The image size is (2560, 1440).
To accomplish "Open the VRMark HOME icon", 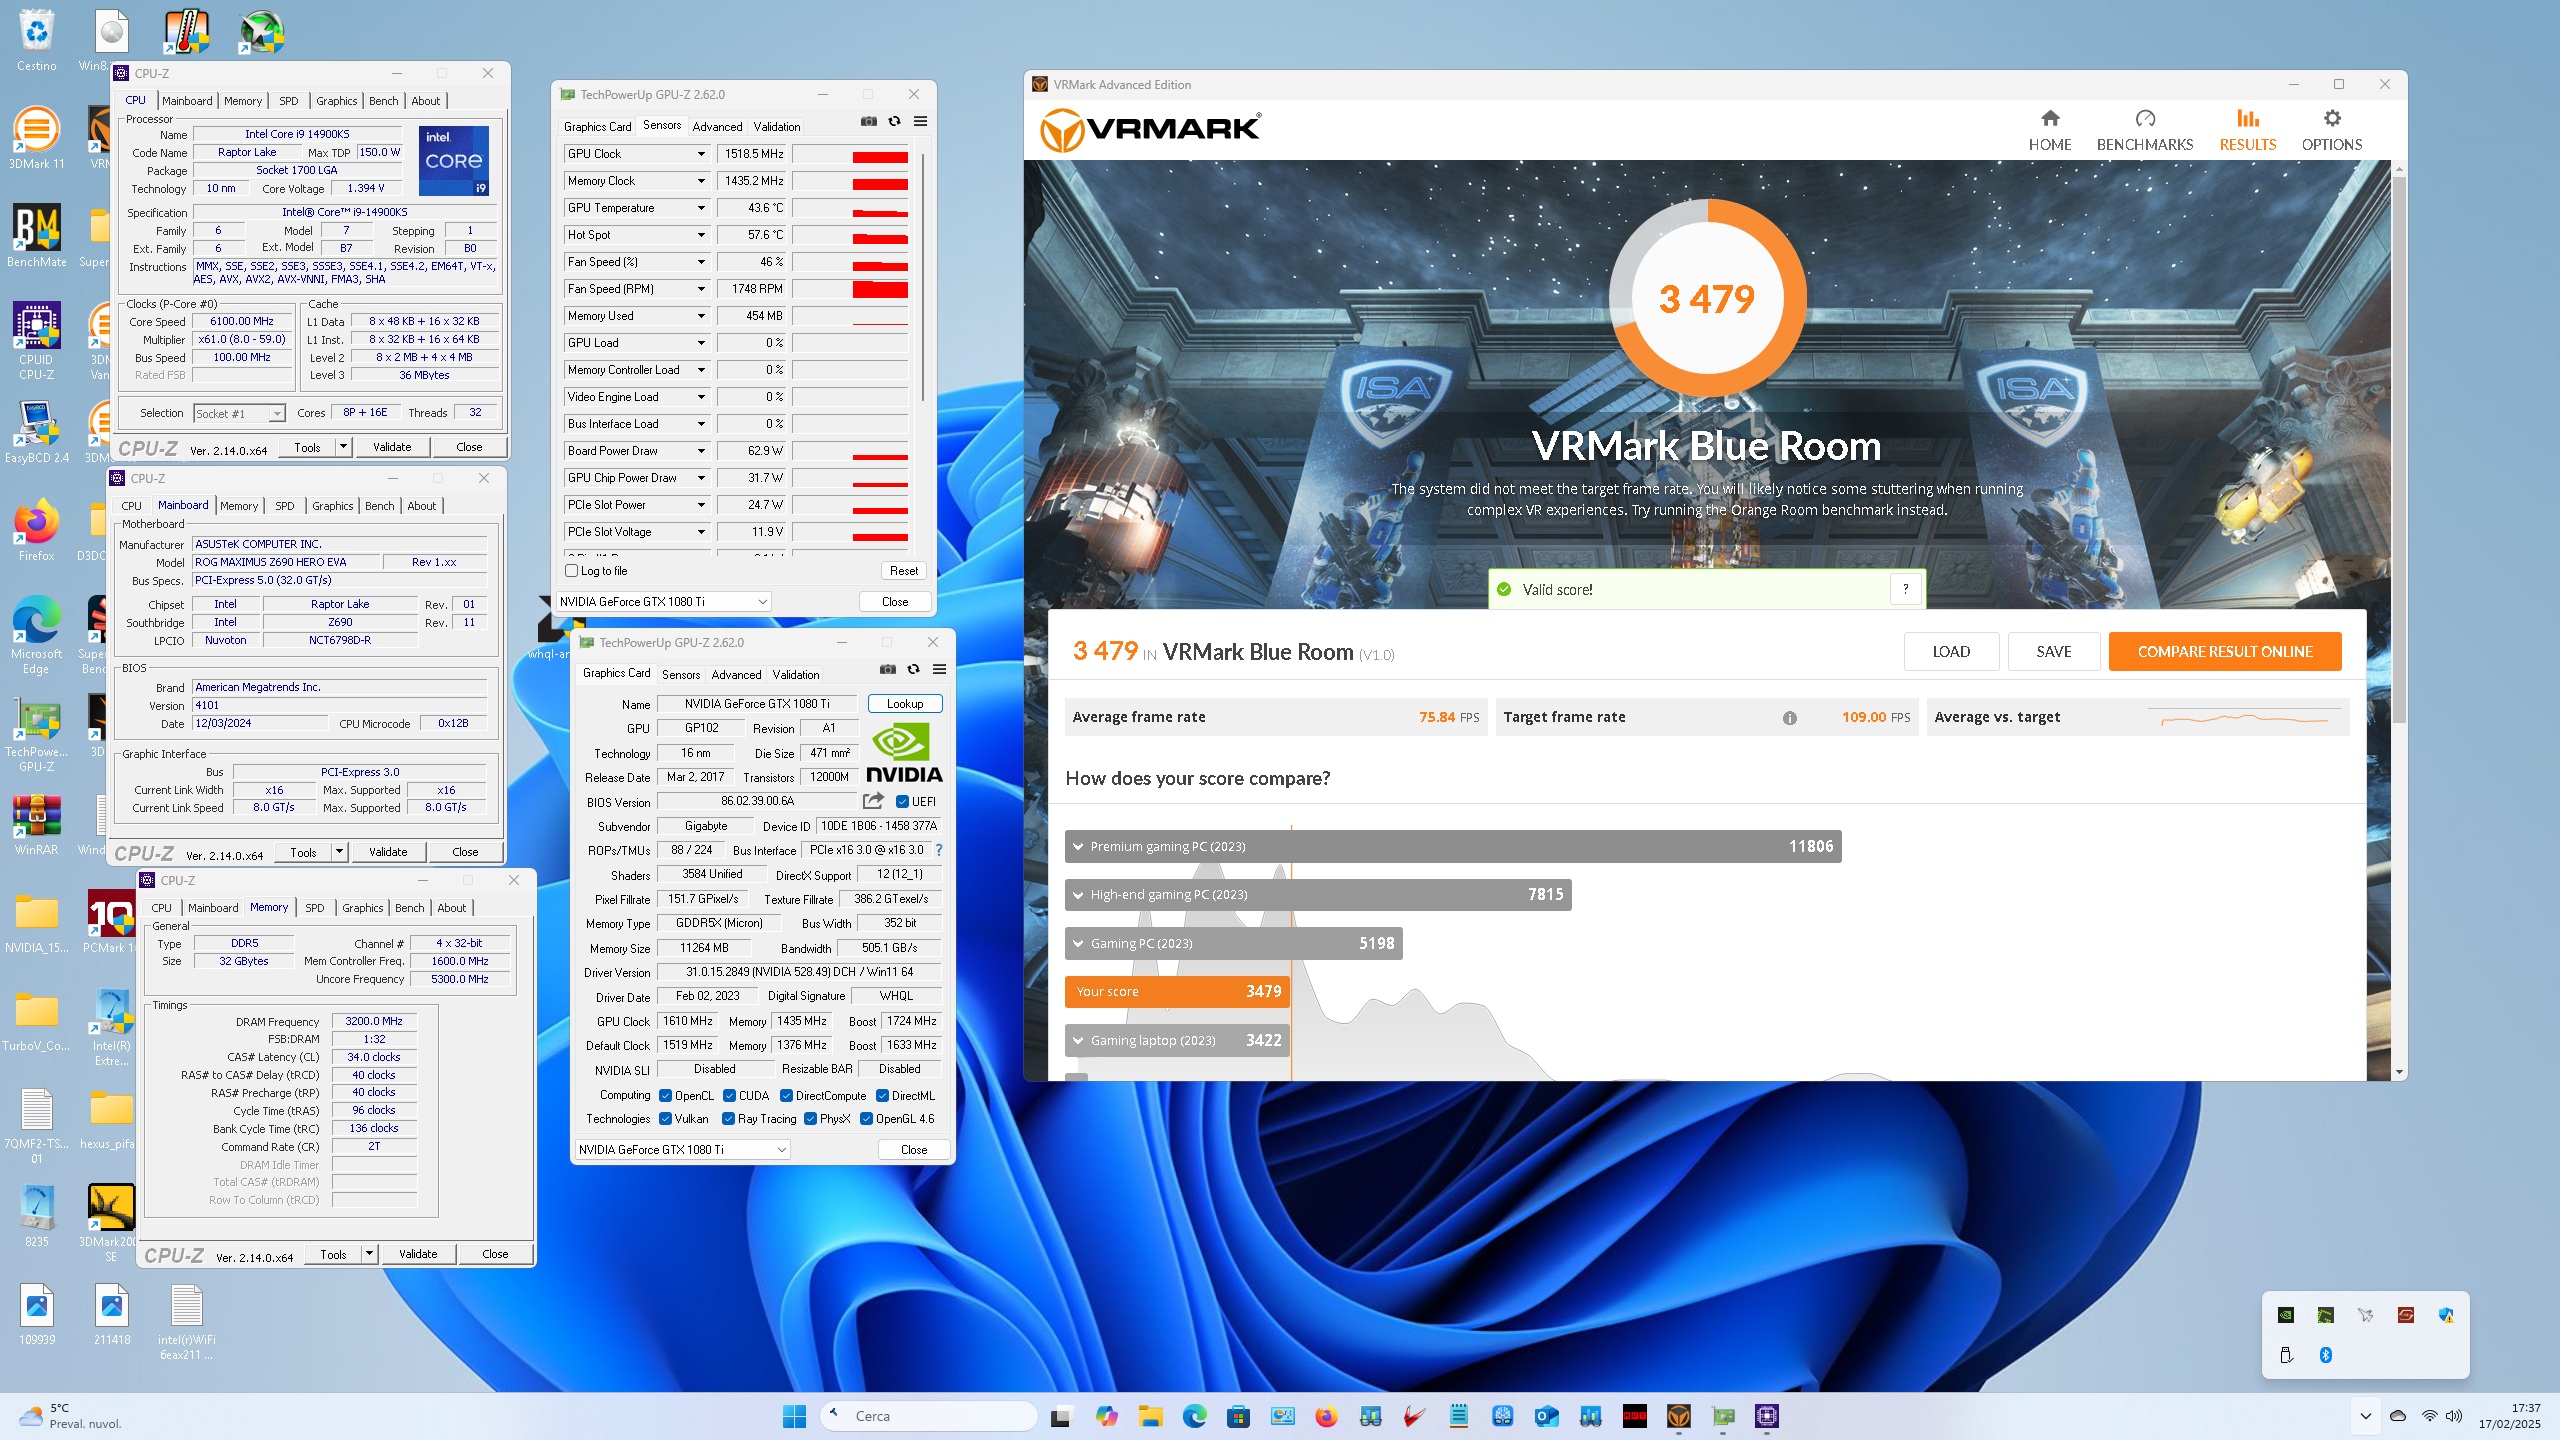I will [2050, 118].
